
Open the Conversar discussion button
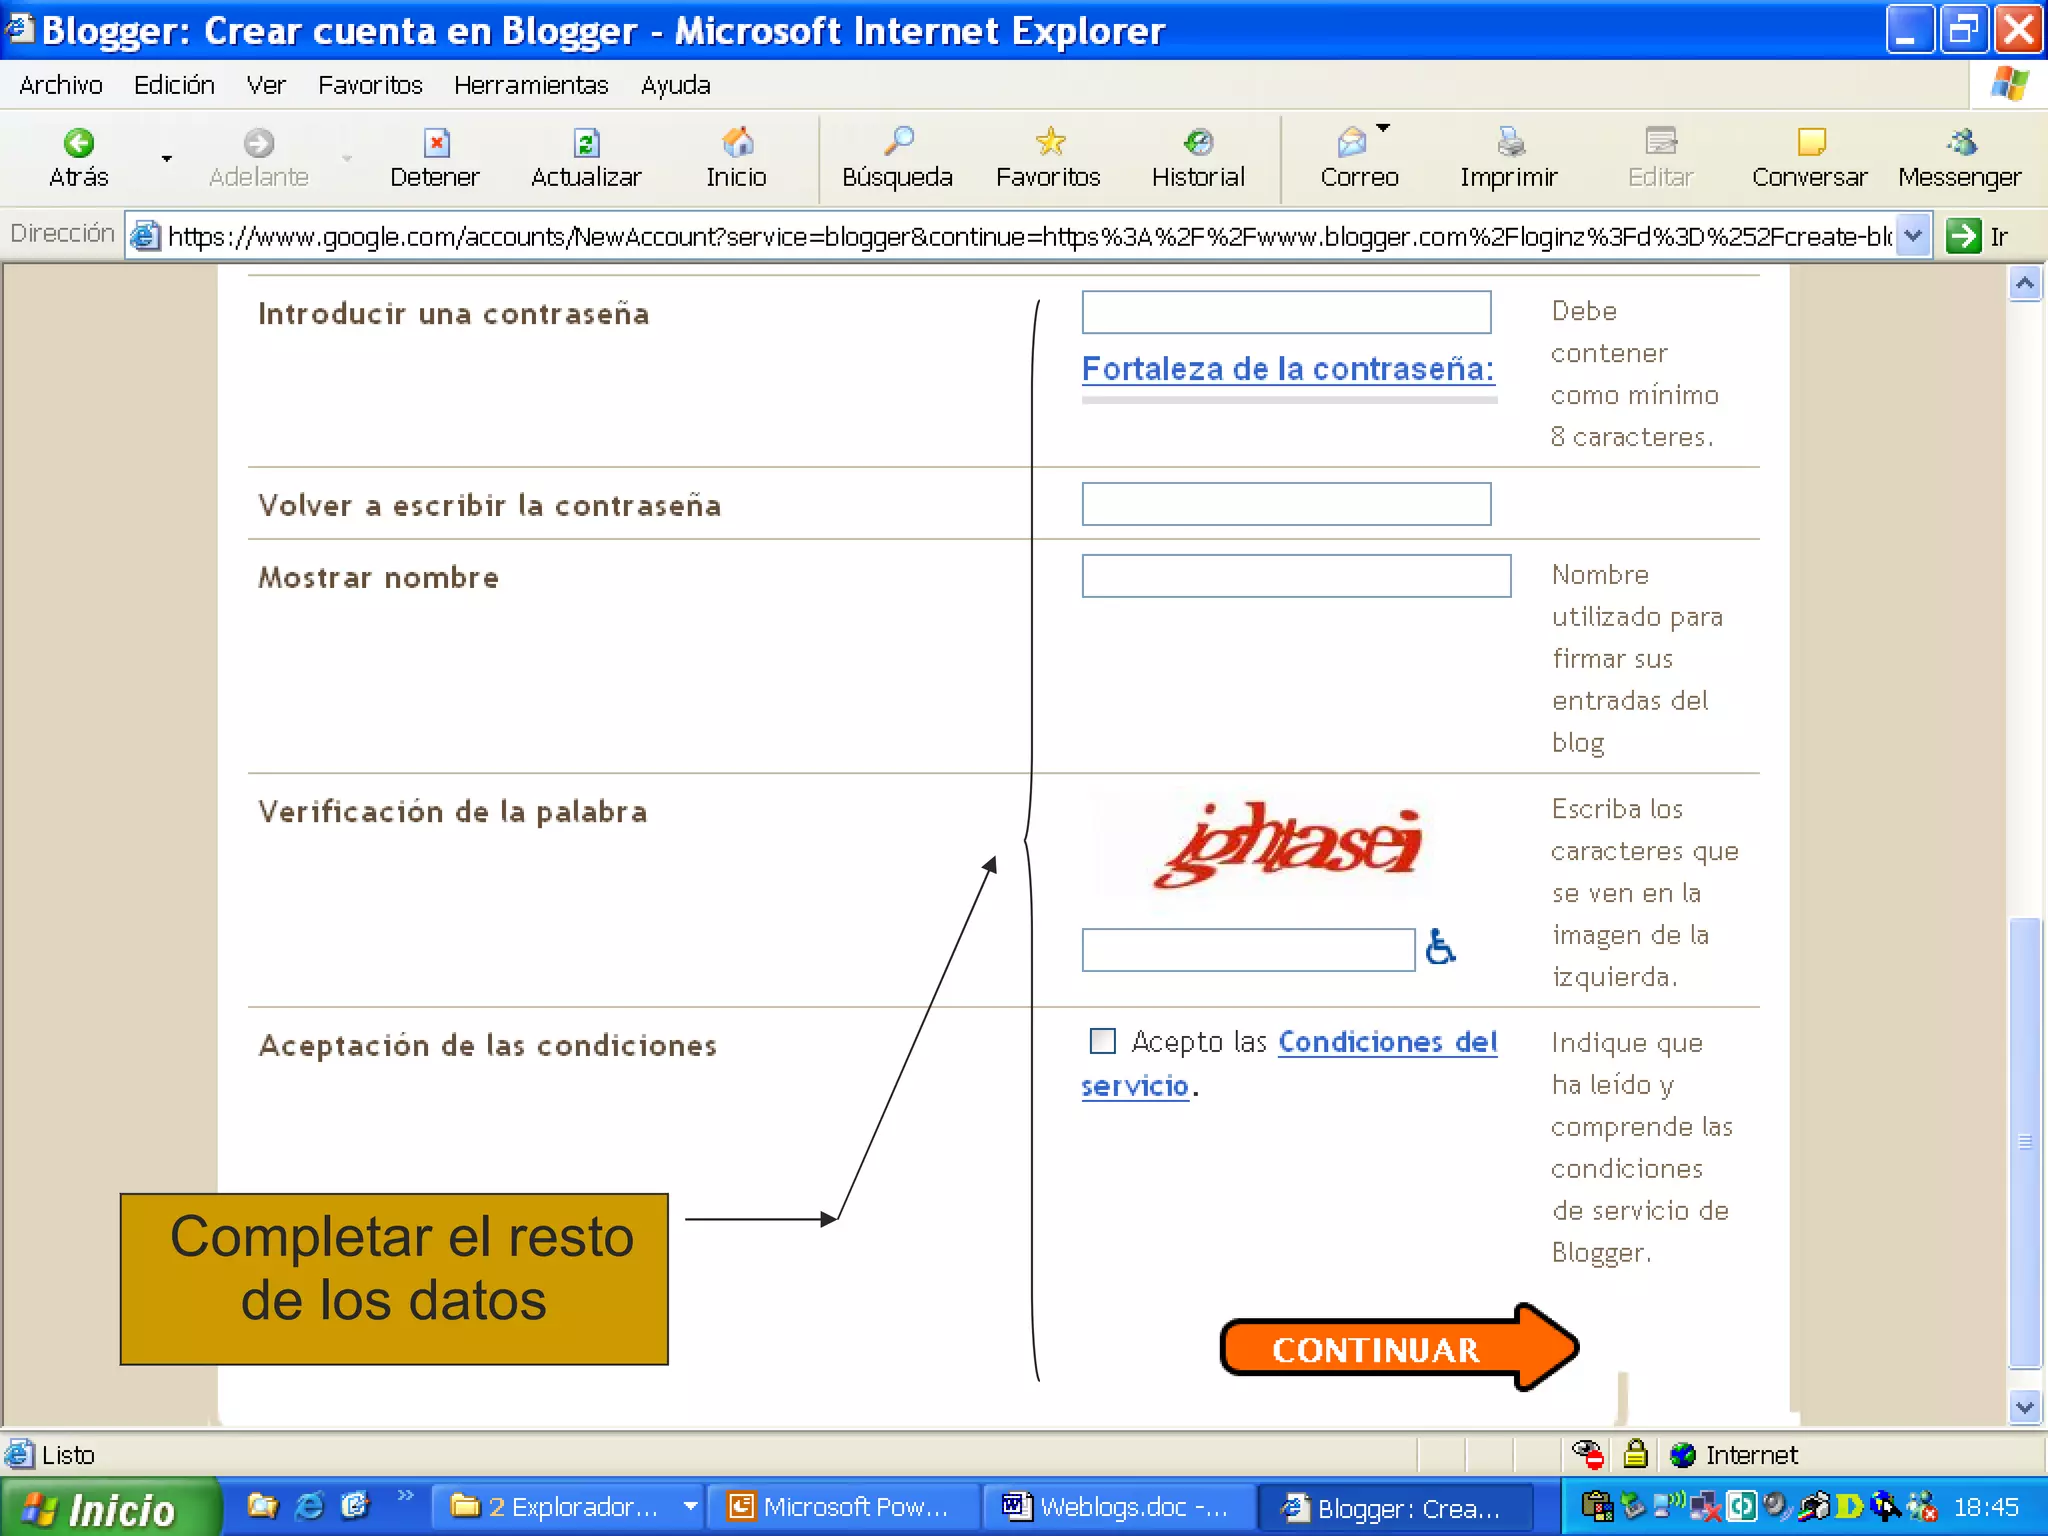pos(1810,158)
